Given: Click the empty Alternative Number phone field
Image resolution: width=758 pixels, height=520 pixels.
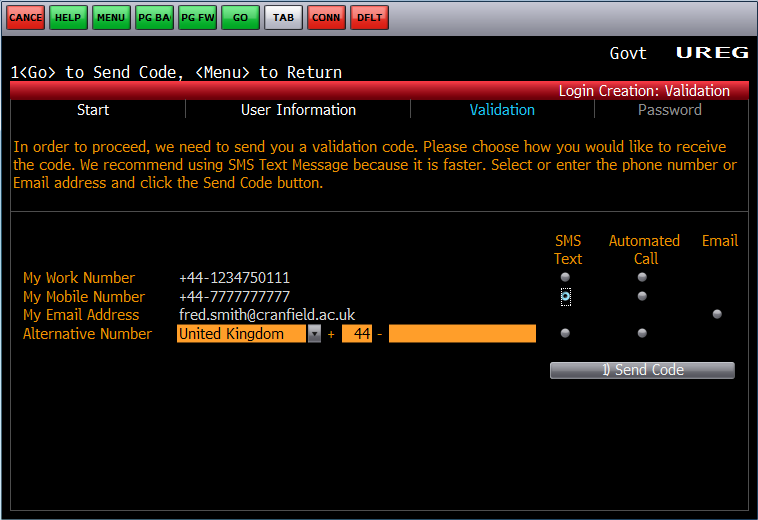Looking at the screenshot, I should [x=462, y=334].
